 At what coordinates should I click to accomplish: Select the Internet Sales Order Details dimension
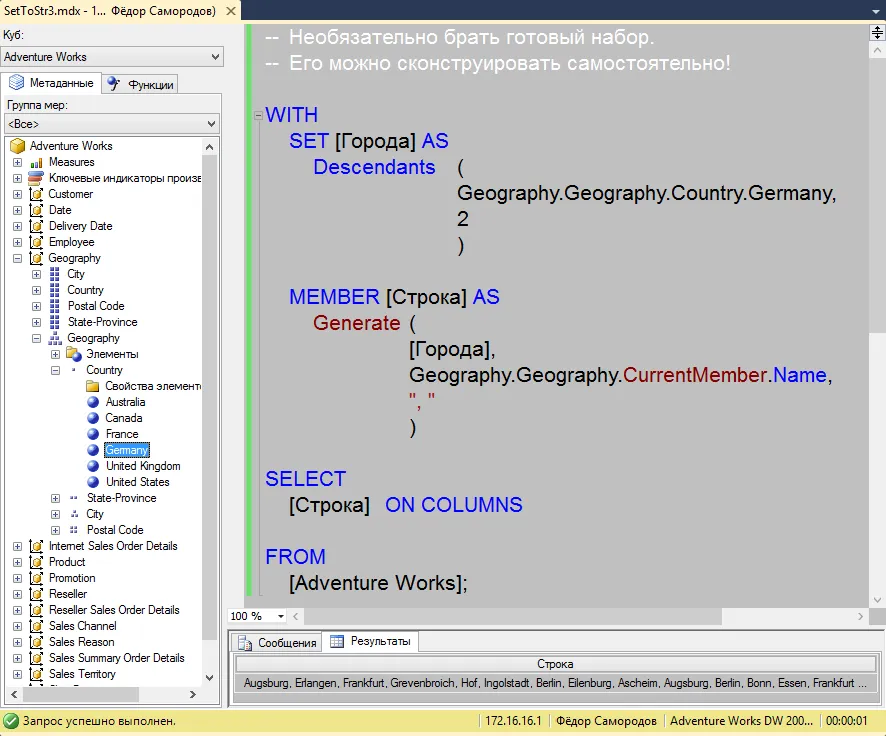pyautogui.click(x=113, y=546)
